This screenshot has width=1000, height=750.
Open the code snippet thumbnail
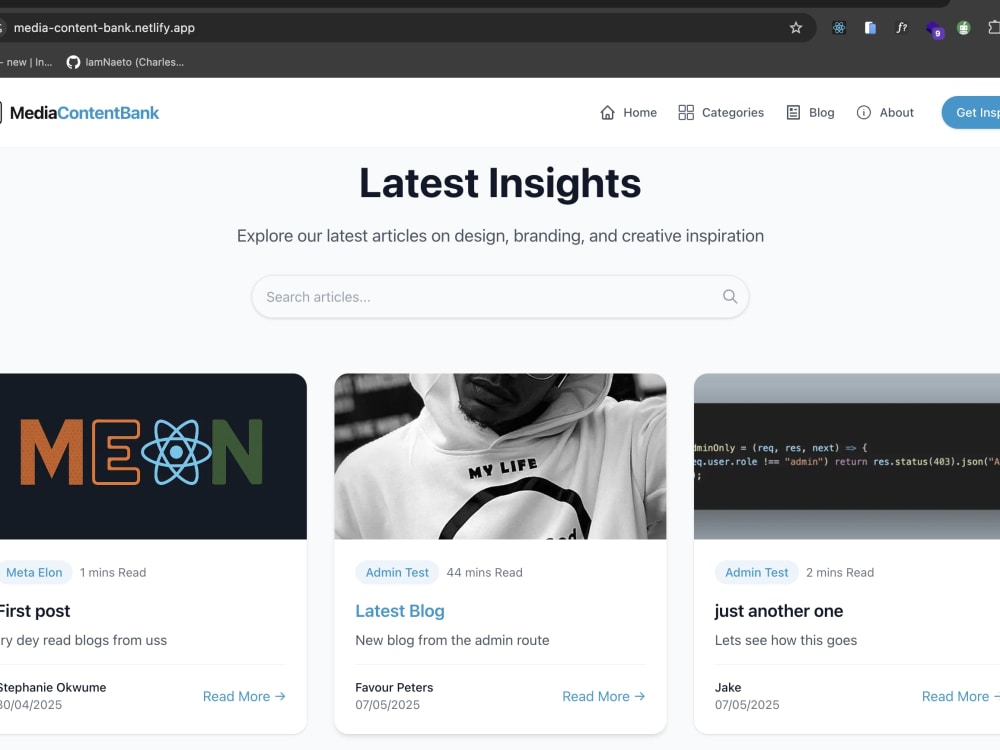pos(847,456)
